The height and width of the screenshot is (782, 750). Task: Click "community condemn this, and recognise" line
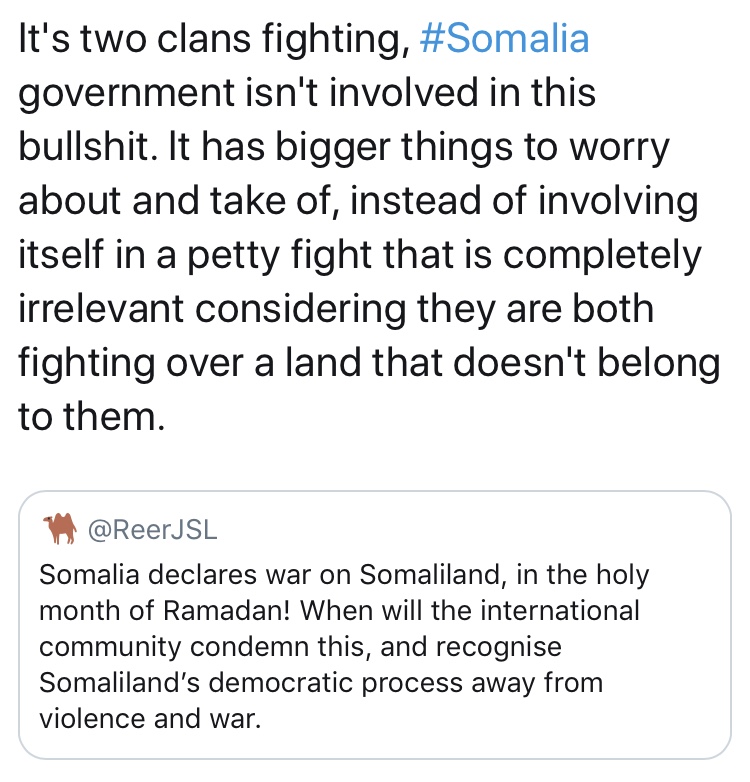pyautogui.click(x=300, y=647)
